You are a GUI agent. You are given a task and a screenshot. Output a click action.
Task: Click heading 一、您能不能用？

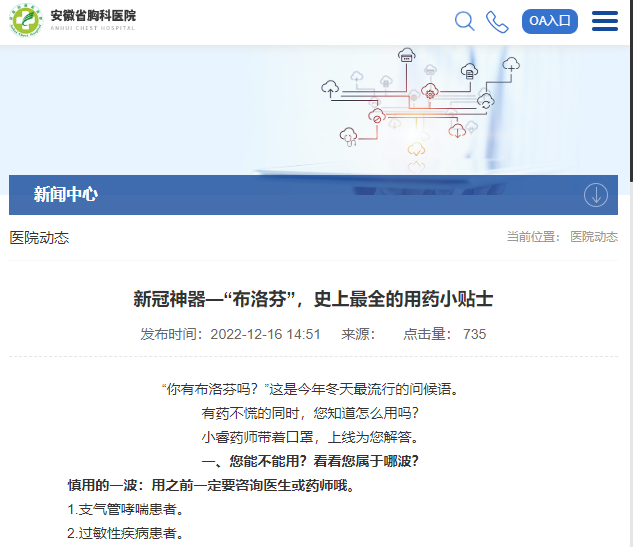coord(310,461)
